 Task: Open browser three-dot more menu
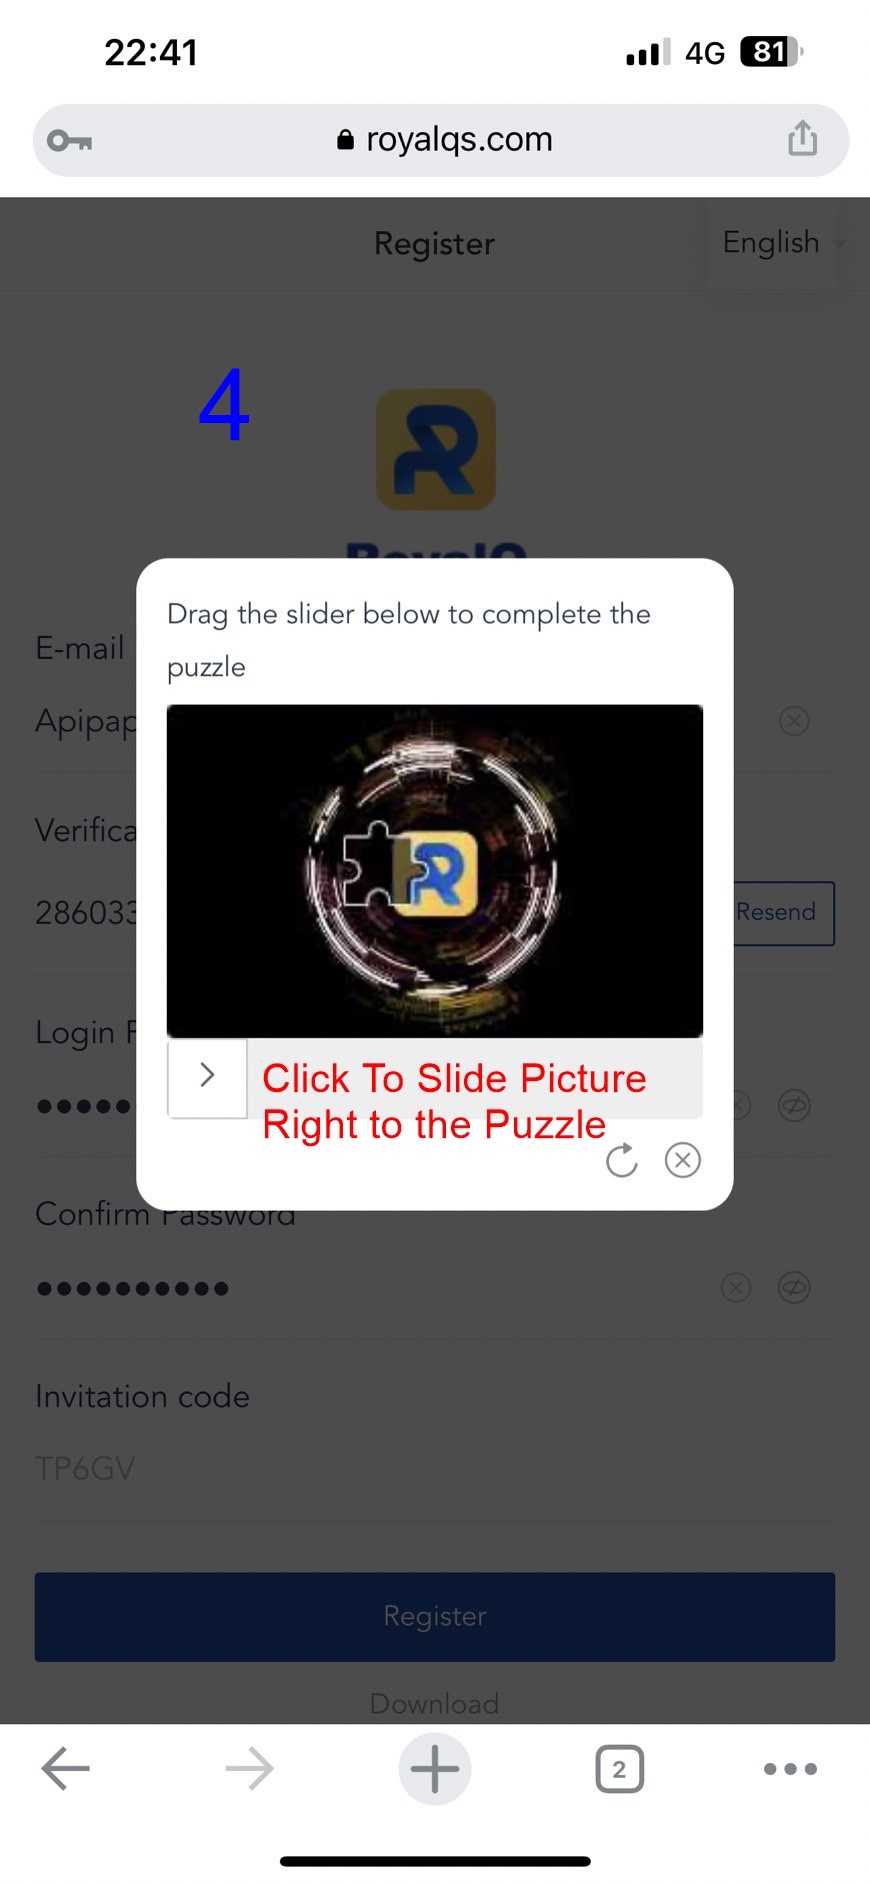coord(790,1769)
